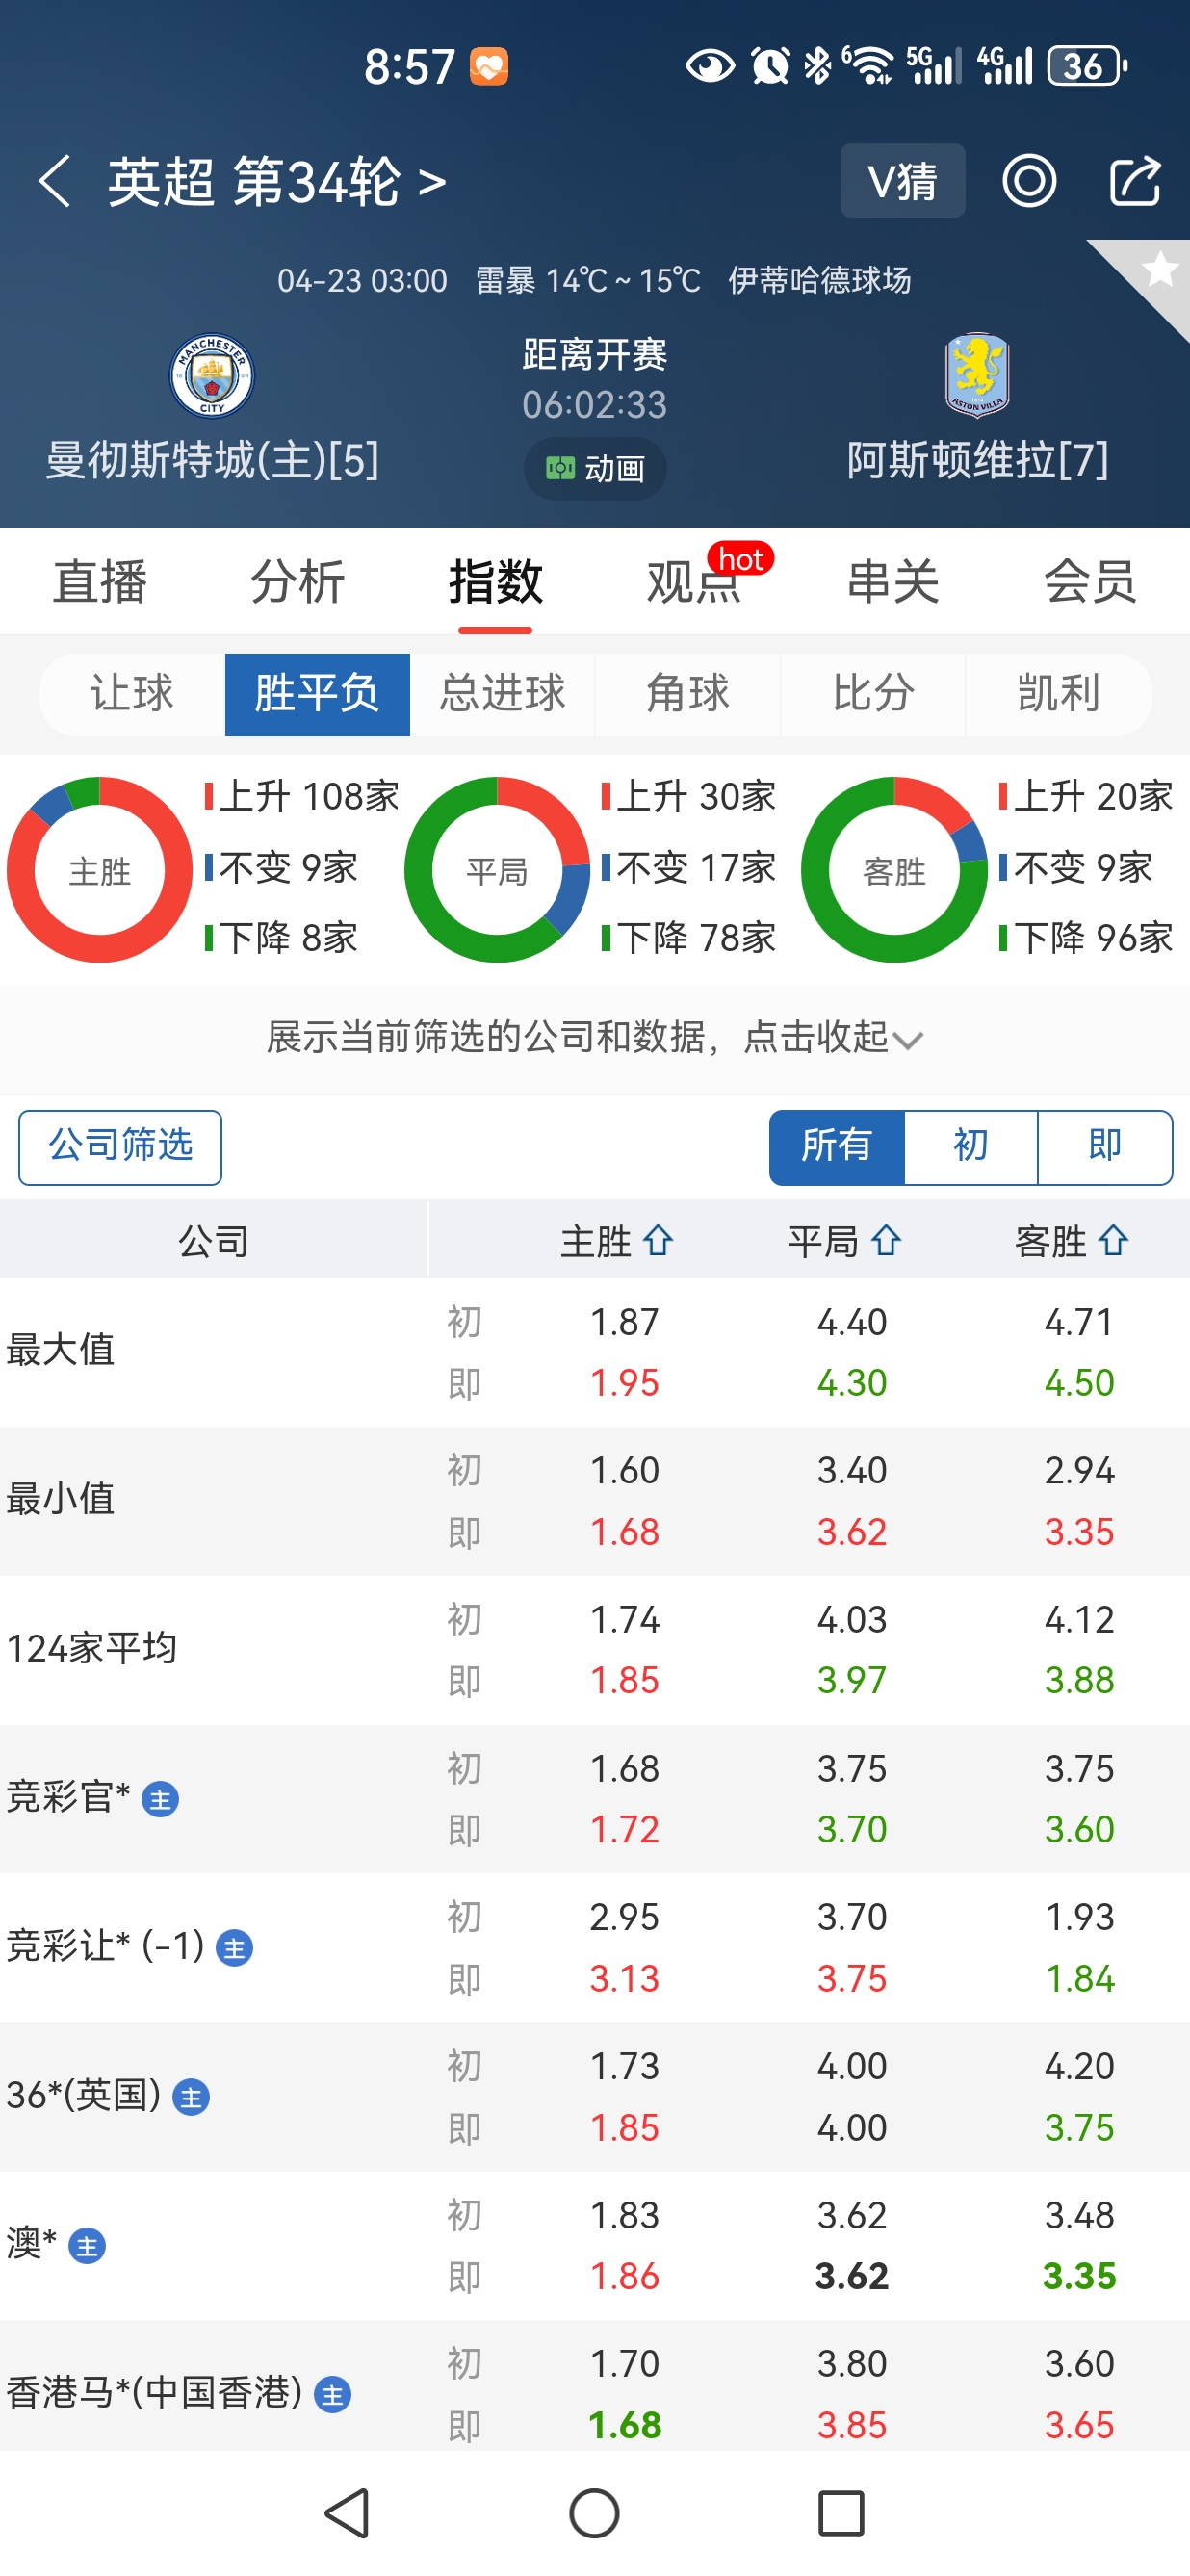Screen dimensions: 1190x2576
Task: Tap Android recent apps button
Action: click(x=841, y=2513)
